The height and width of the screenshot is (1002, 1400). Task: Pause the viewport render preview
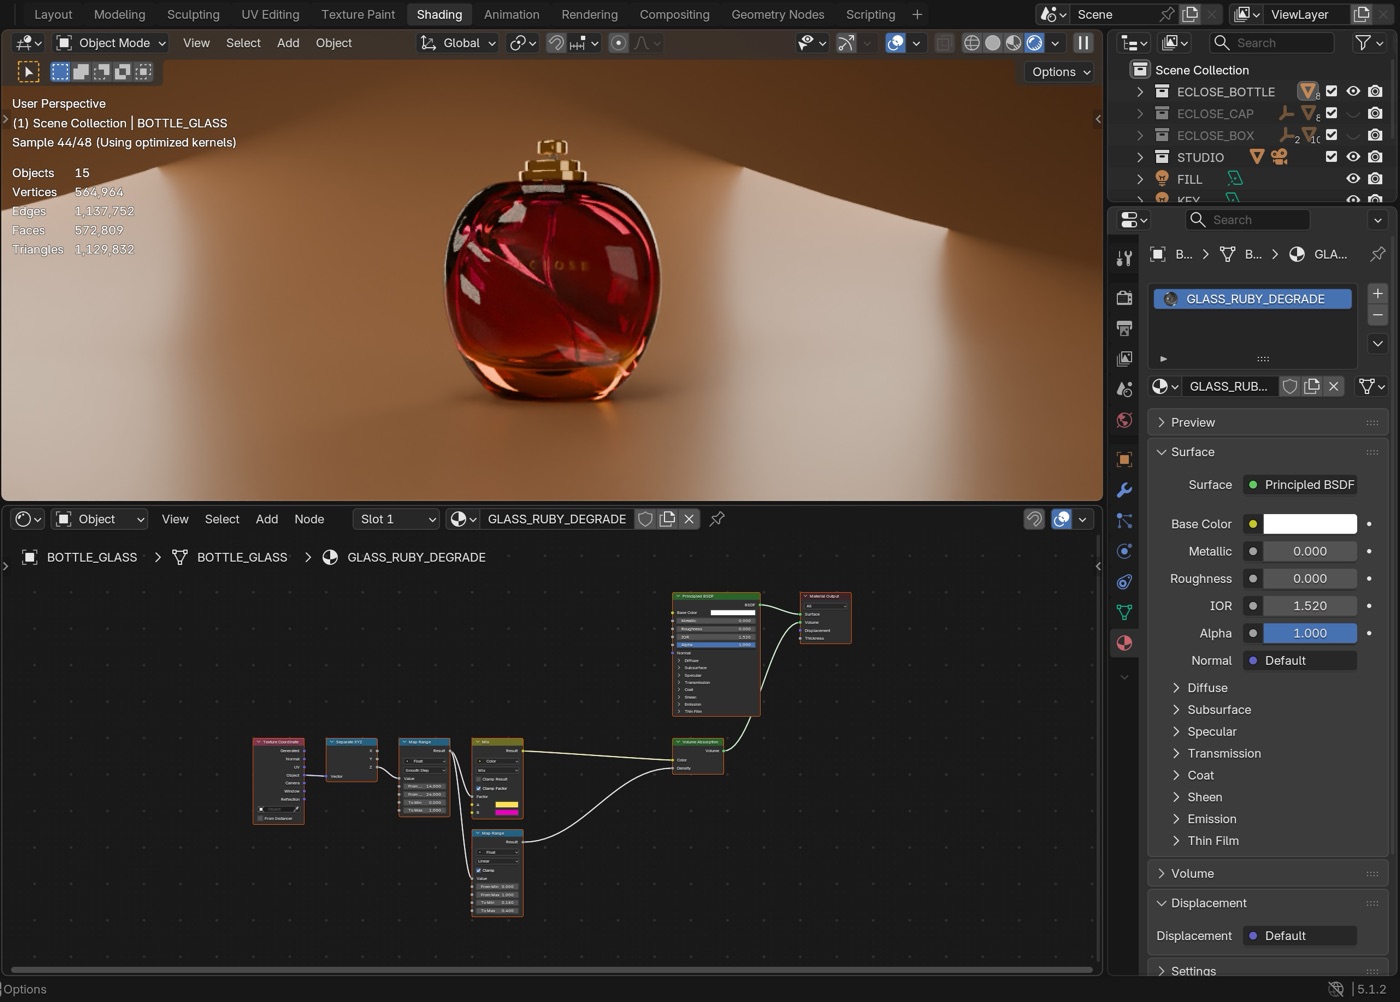coord(1083,43)
